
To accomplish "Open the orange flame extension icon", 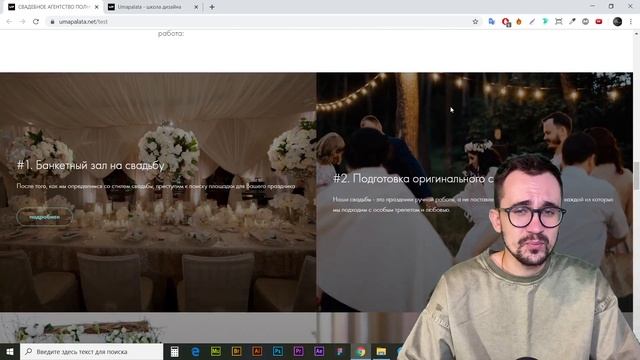I will pos(519,22).
